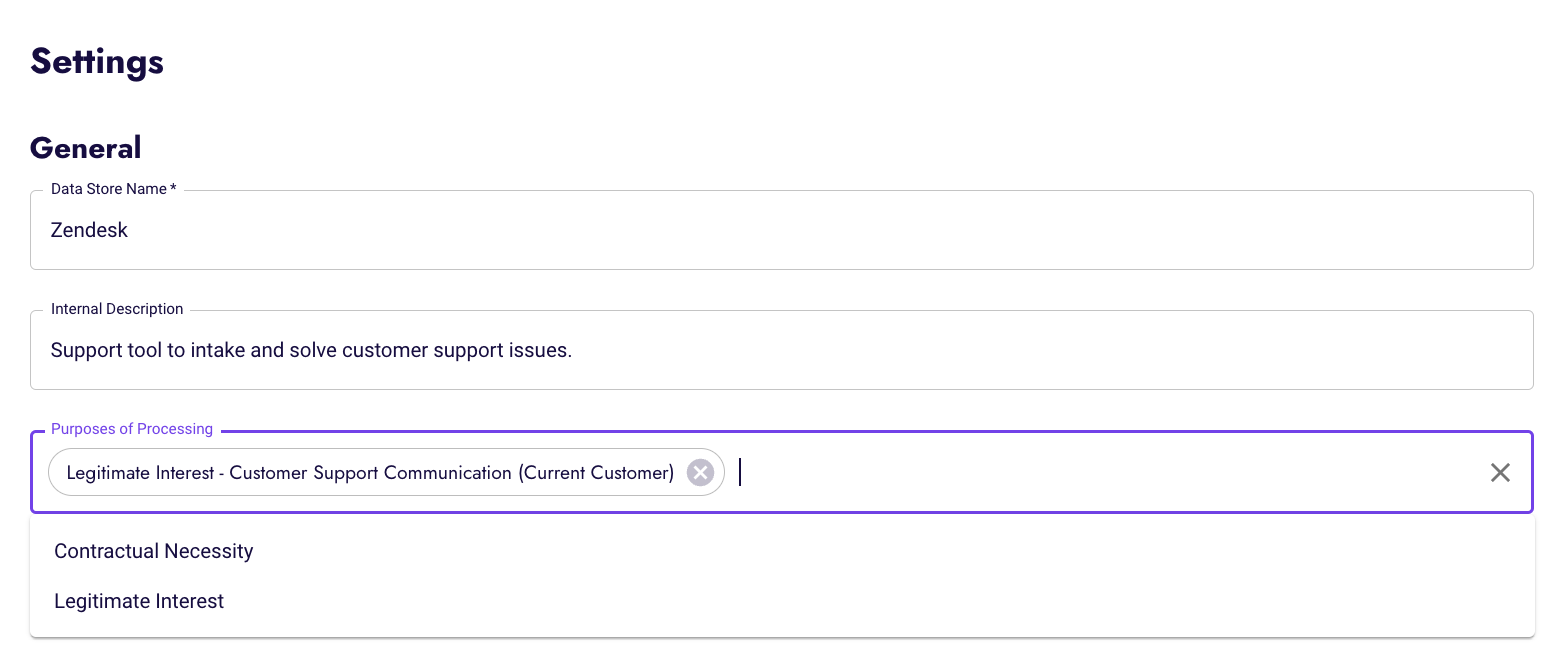Click inside the Purposes of Processing combo box
Screen dimensions: 1566x662
coord(1100,473)
